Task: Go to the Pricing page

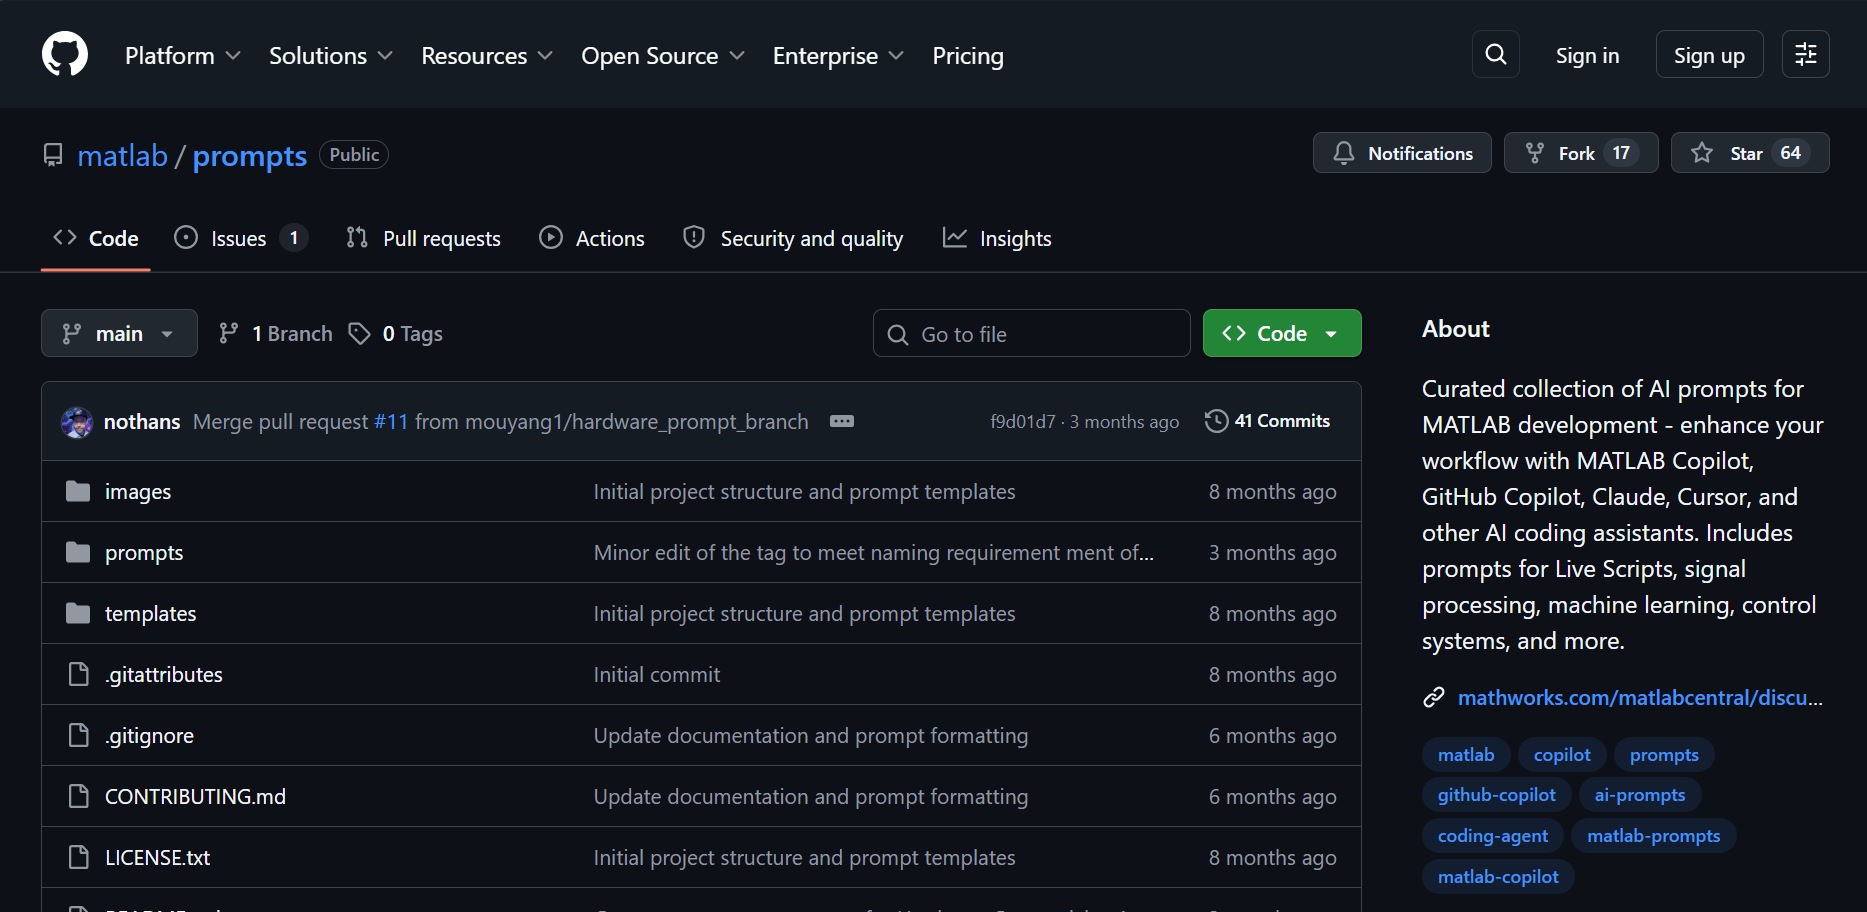Action: (968, 56)
